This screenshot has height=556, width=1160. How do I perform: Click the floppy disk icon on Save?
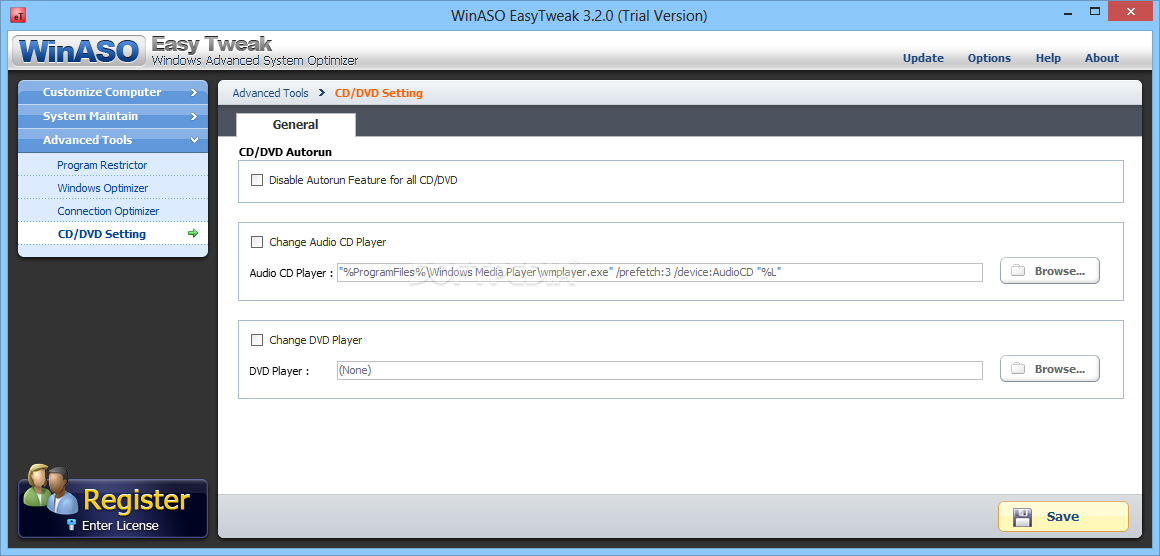[x=1022, y=517]
